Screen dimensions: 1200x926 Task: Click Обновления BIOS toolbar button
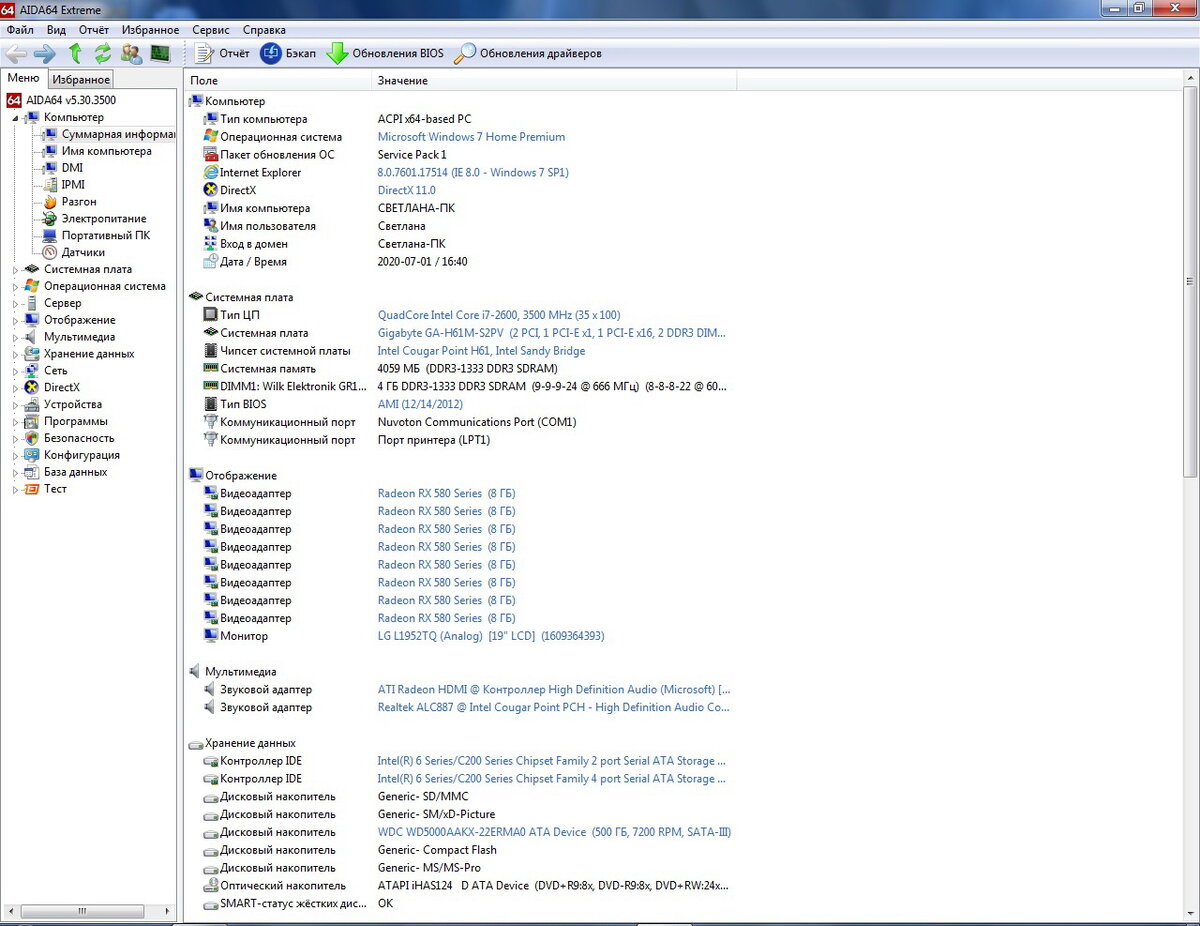tap(385, 53)
